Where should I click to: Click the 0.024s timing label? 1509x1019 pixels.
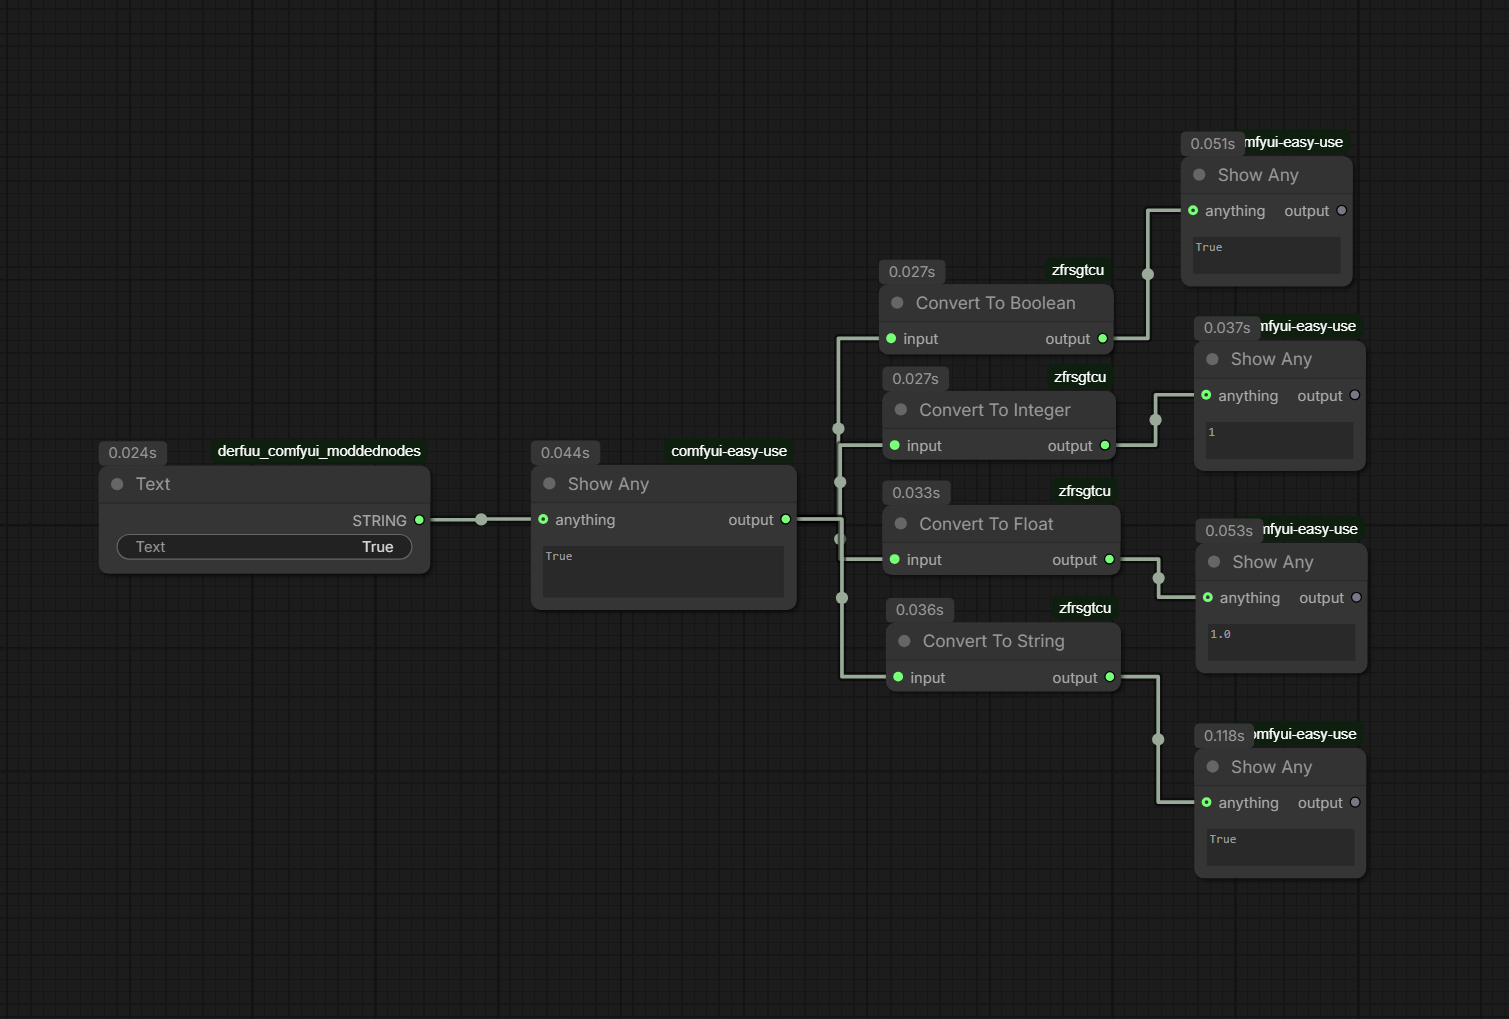[x=133, y=453]
